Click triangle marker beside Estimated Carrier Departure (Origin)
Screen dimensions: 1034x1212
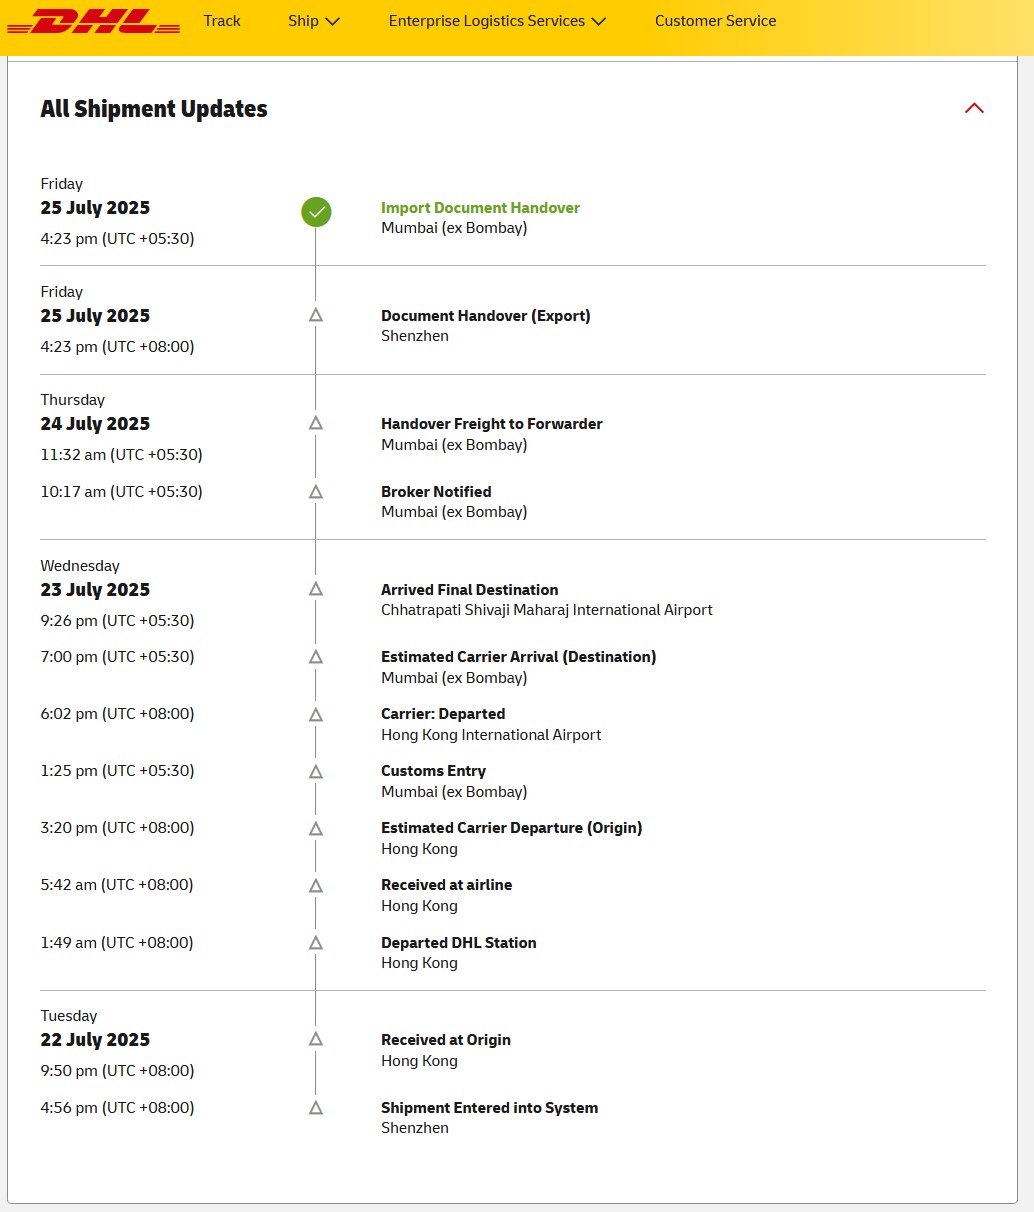click(x=316, y=829)
